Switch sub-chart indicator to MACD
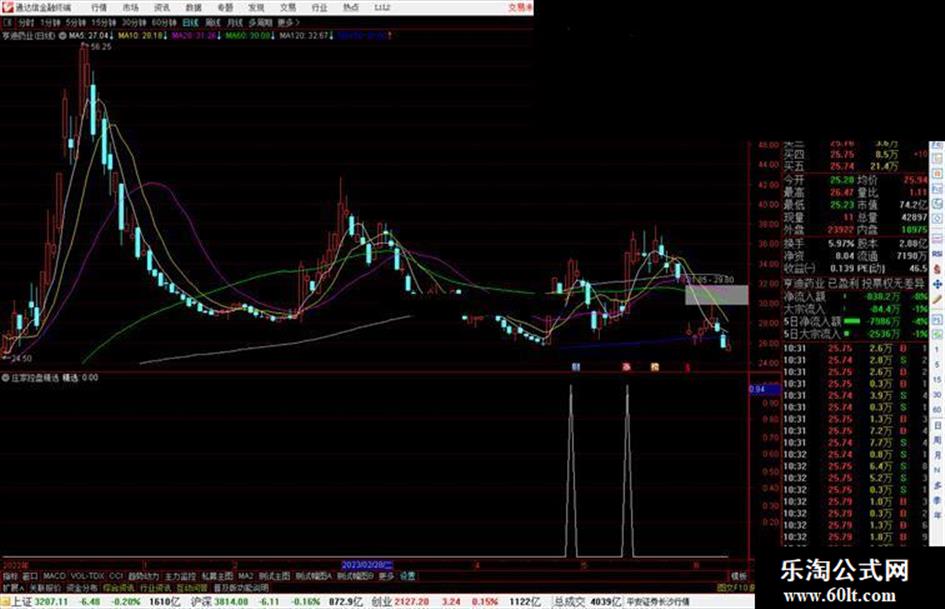Screen dimensions: 945x609 click(x=54, y=576)
